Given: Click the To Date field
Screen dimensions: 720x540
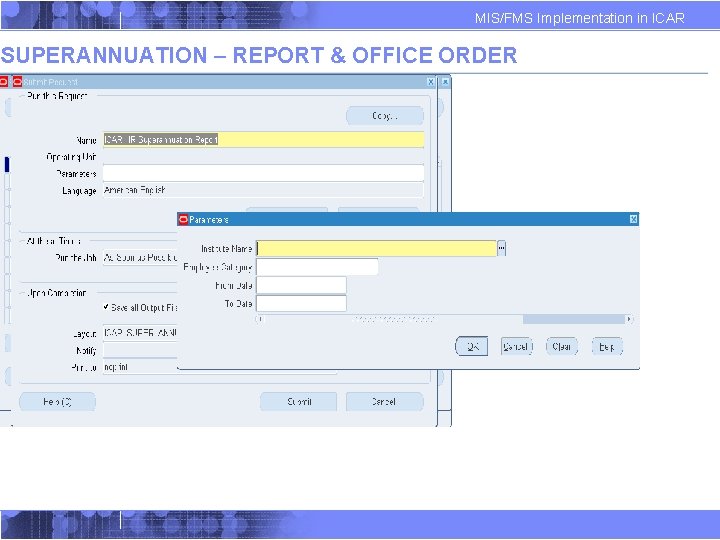Looking at the screenshot, I should pos(301,304).
